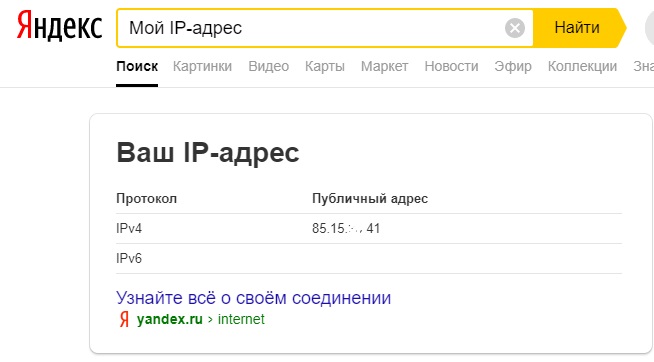Open link Узнайте всё о своём соединении

click(253, 298)
